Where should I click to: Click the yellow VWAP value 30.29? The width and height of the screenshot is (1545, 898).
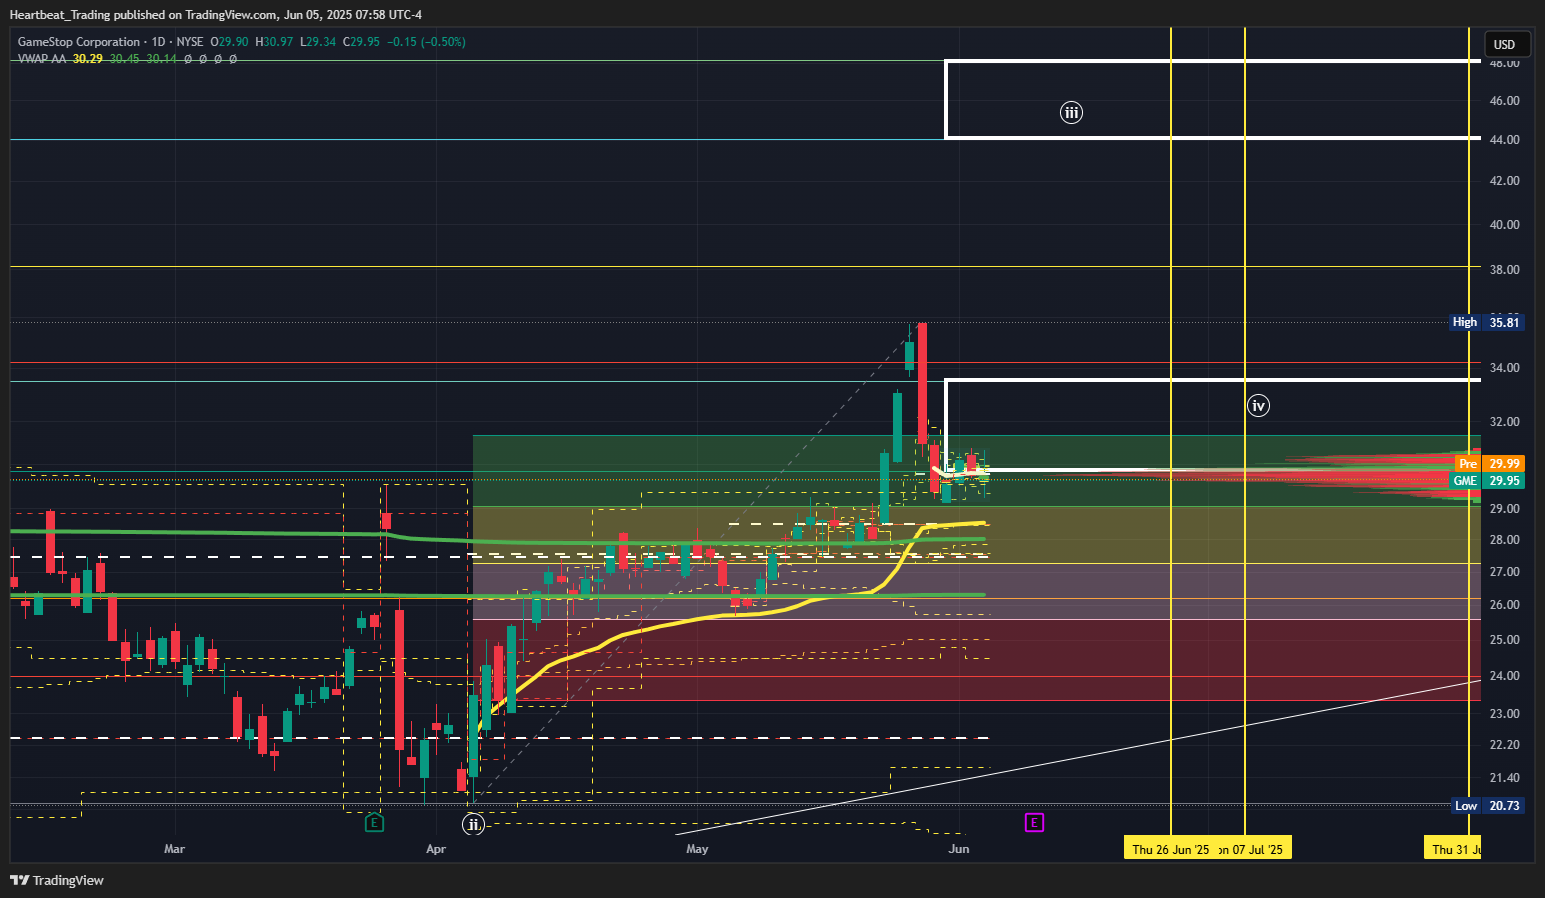click(x=88, y=59)
